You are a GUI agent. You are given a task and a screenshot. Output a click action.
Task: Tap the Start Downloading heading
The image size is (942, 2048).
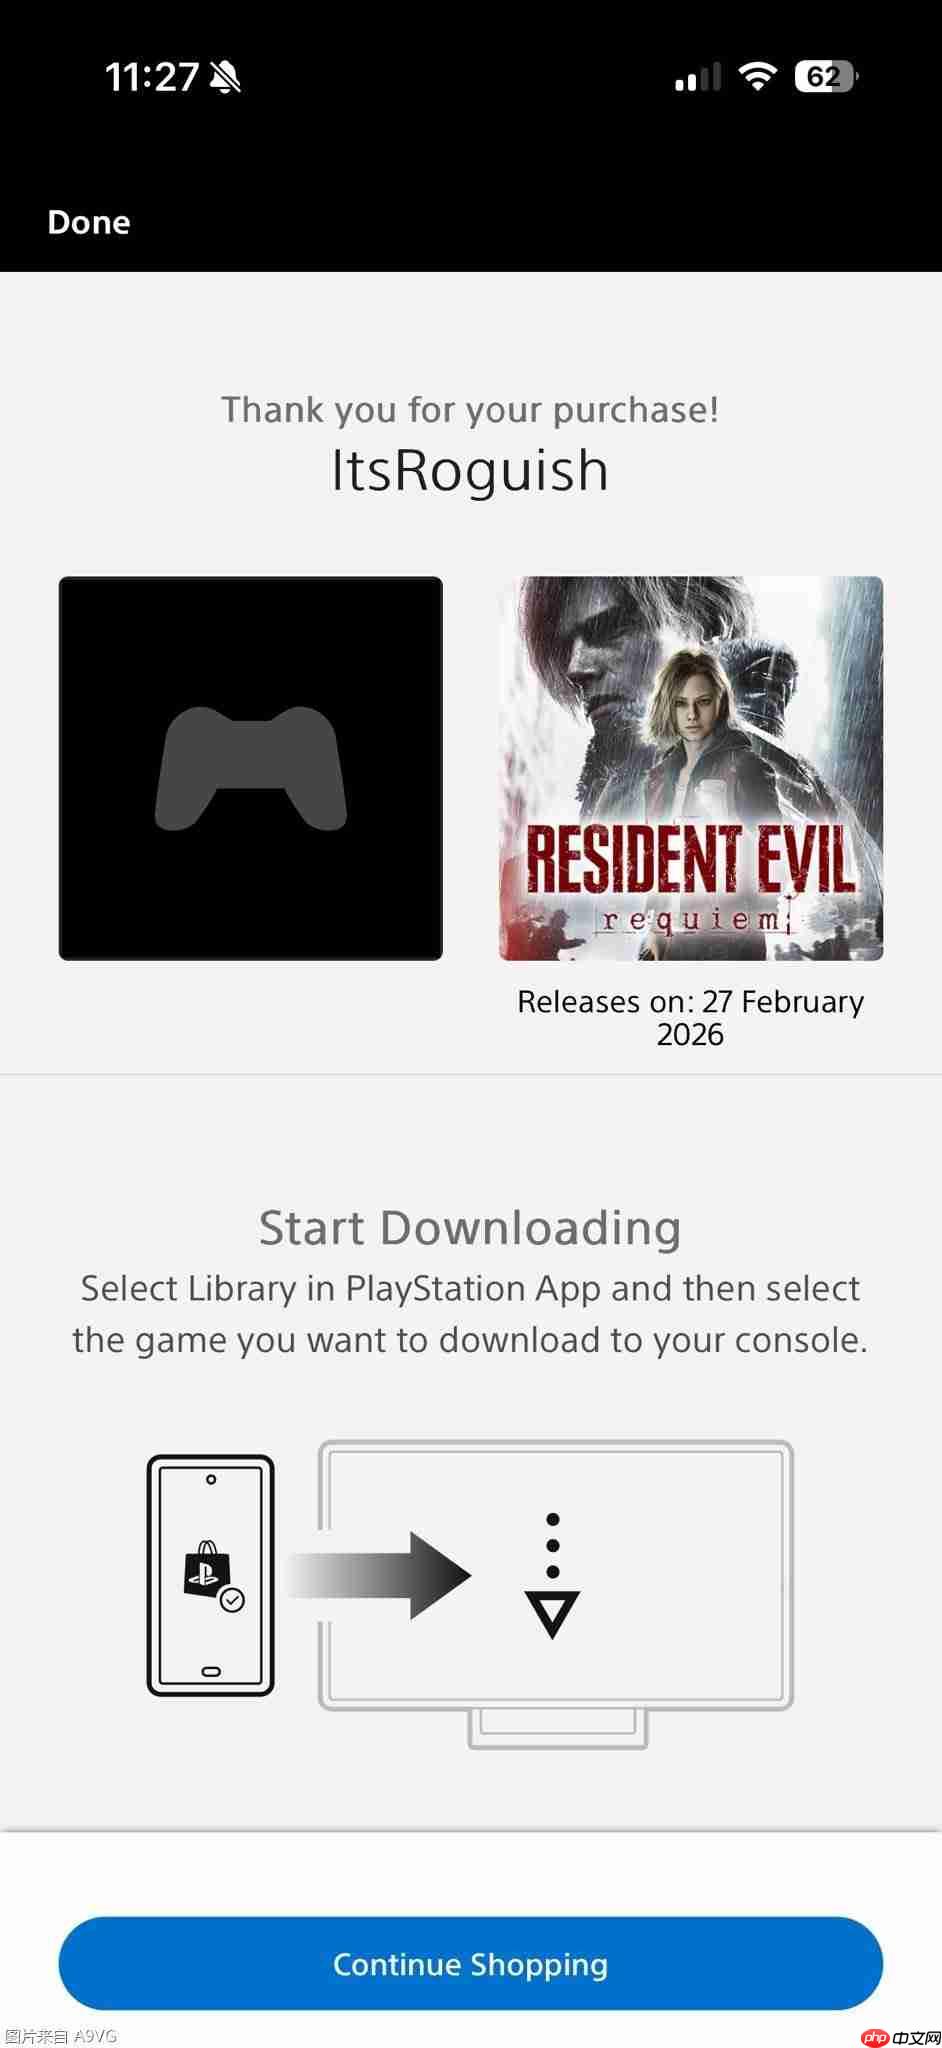tap(470, 1227)
